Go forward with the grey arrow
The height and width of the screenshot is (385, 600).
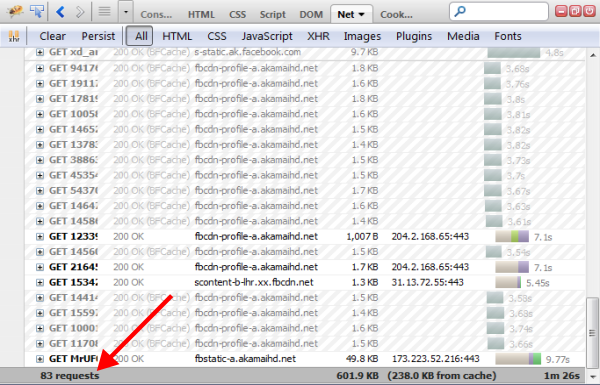click(80, 12)
